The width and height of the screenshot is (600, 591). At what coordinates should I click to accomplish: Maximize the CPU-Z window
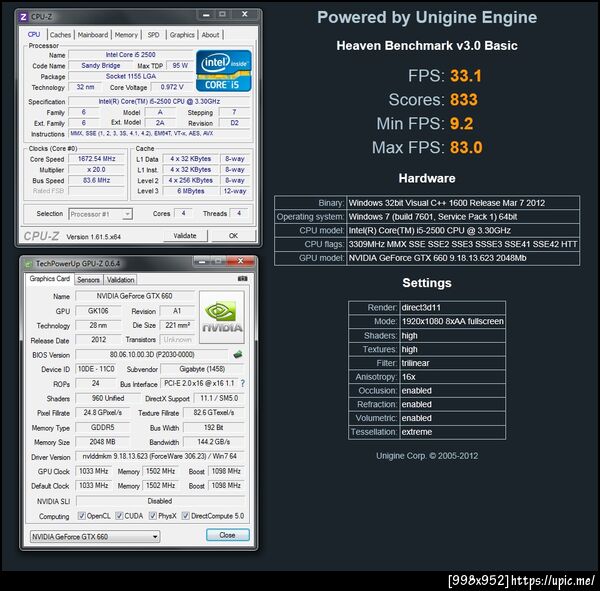(222, 15)
